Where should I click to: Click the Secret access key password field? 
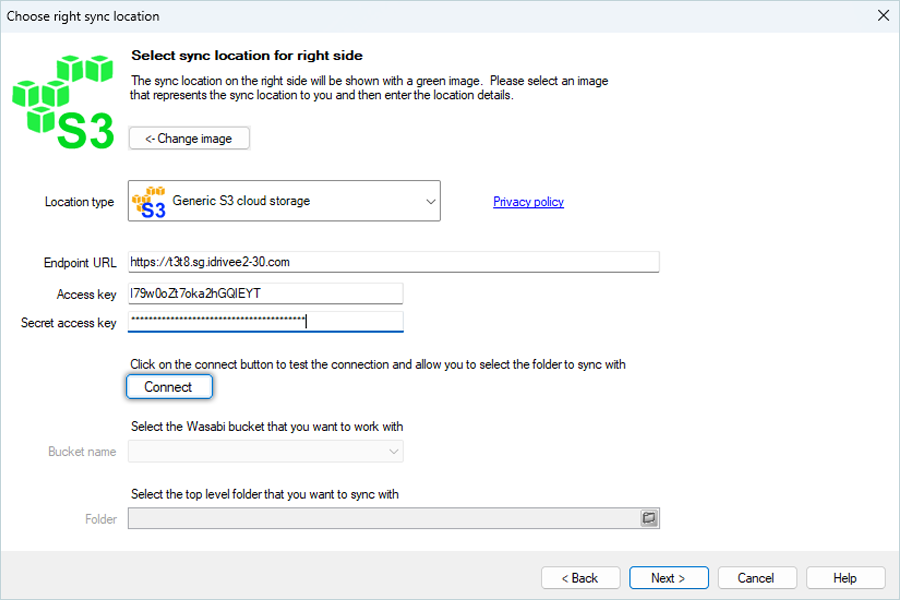click(x=266, y=322)
